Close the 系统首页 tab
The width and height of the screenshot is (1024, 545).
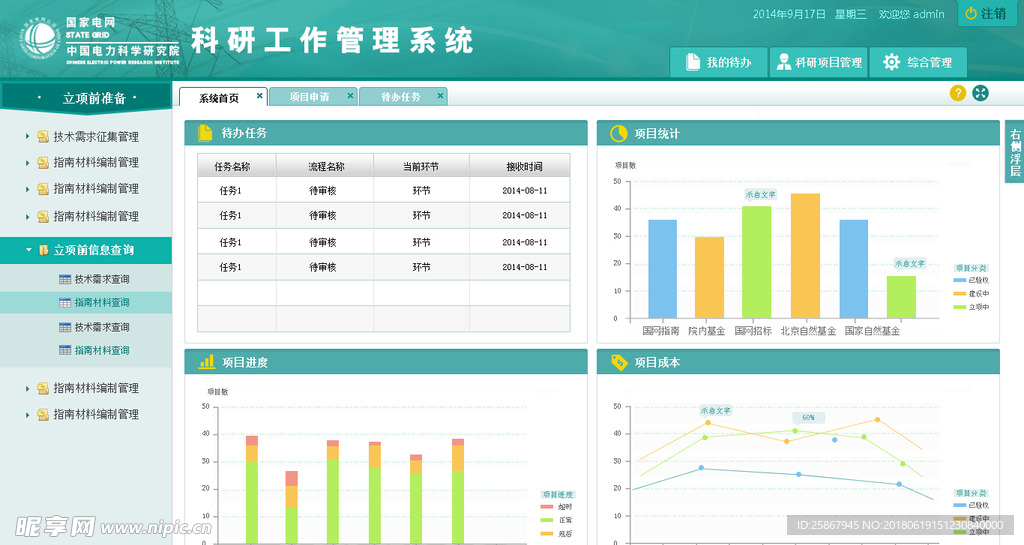tap(260, 96)
